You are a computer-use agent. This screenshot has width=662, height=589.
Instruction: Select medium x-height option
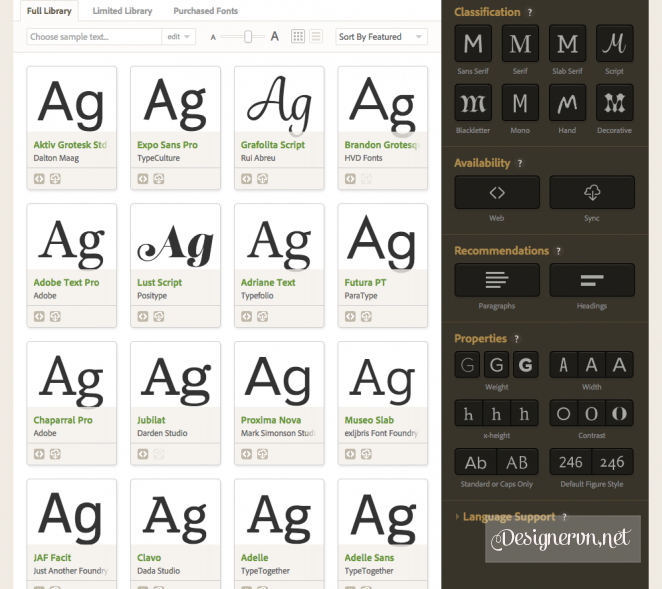pos(496,413)
